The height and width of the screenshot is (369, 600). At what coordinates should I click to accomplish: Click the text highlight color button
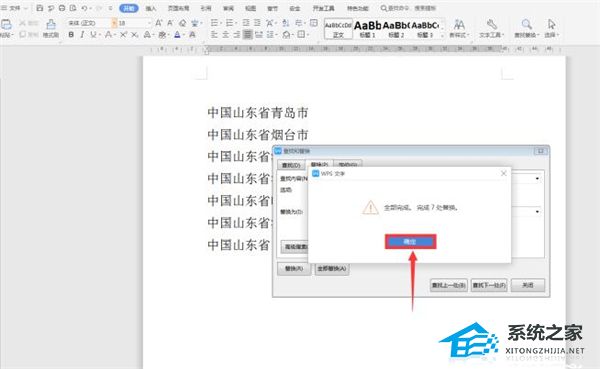pos(162,35)
